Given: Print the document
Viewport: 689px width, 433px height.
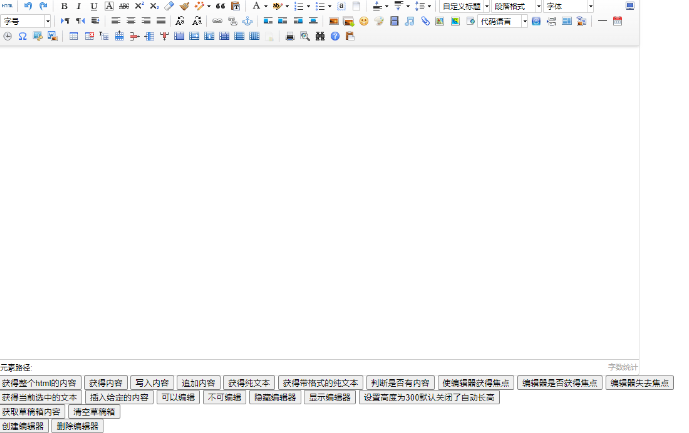Looking at the screenshot, I should click(290, 36).
